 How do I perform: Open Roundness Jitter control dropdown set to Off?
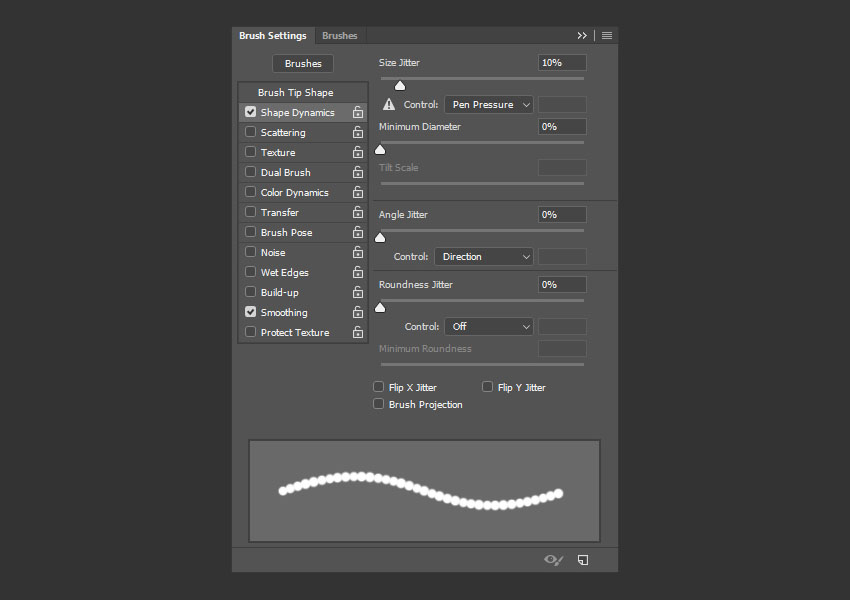point(483,327)
